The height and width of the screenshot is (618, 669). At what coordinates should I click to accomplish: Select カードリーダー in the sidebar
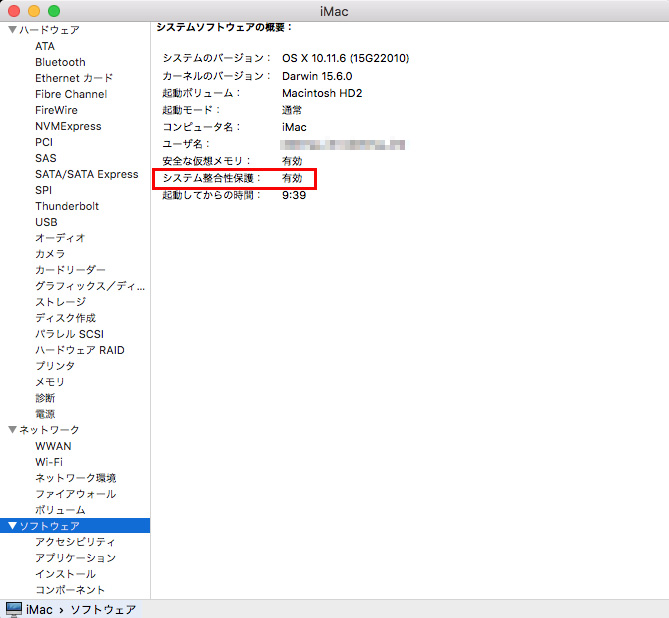pyautogui.click(x=70, y=270)
